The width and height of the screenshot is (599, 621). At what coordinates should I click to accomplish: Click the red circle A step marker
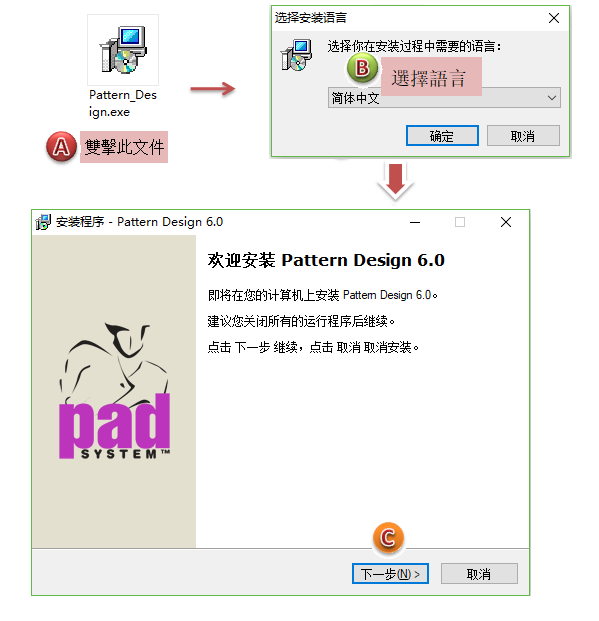pyautogui.click(x=61, y=147)
